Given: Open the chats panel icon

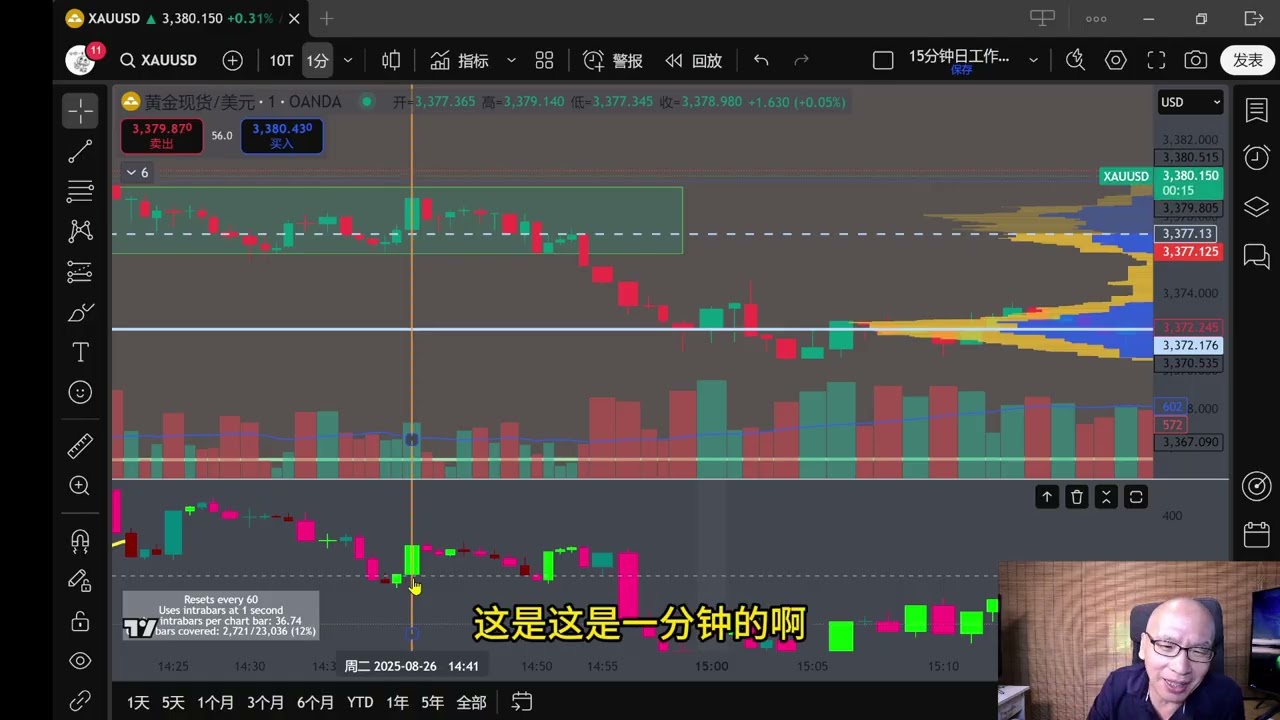Looking at the screenshot, I should pos(1256,256).
